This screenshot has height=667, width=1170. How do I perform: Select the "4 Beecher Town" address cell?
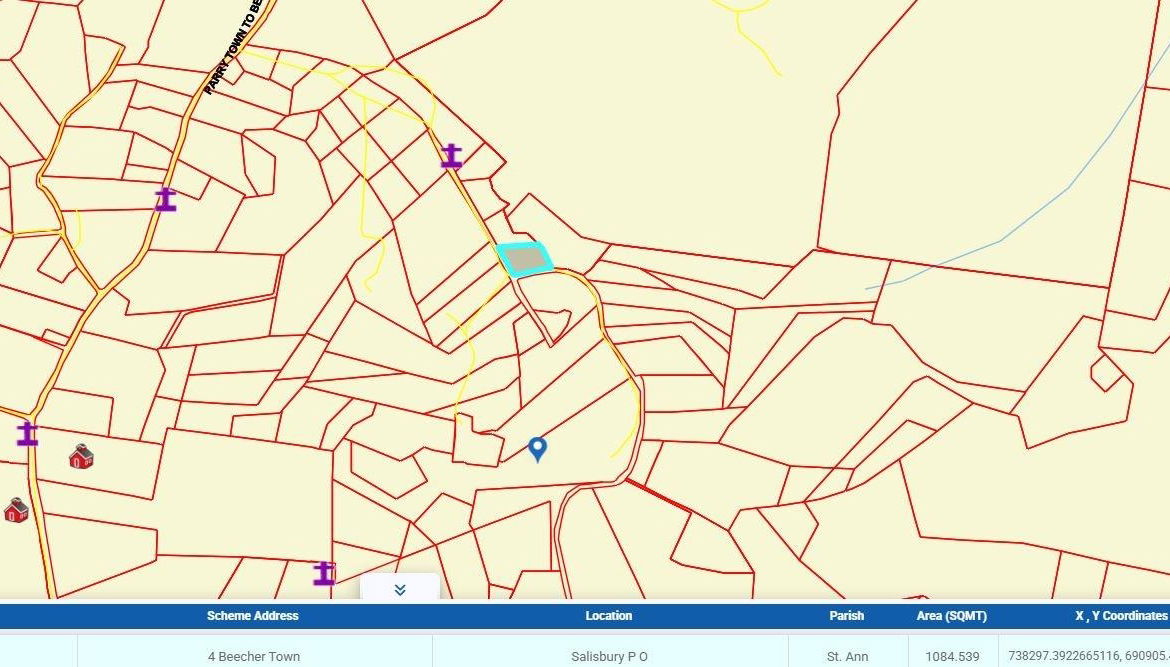pos(254,657)
